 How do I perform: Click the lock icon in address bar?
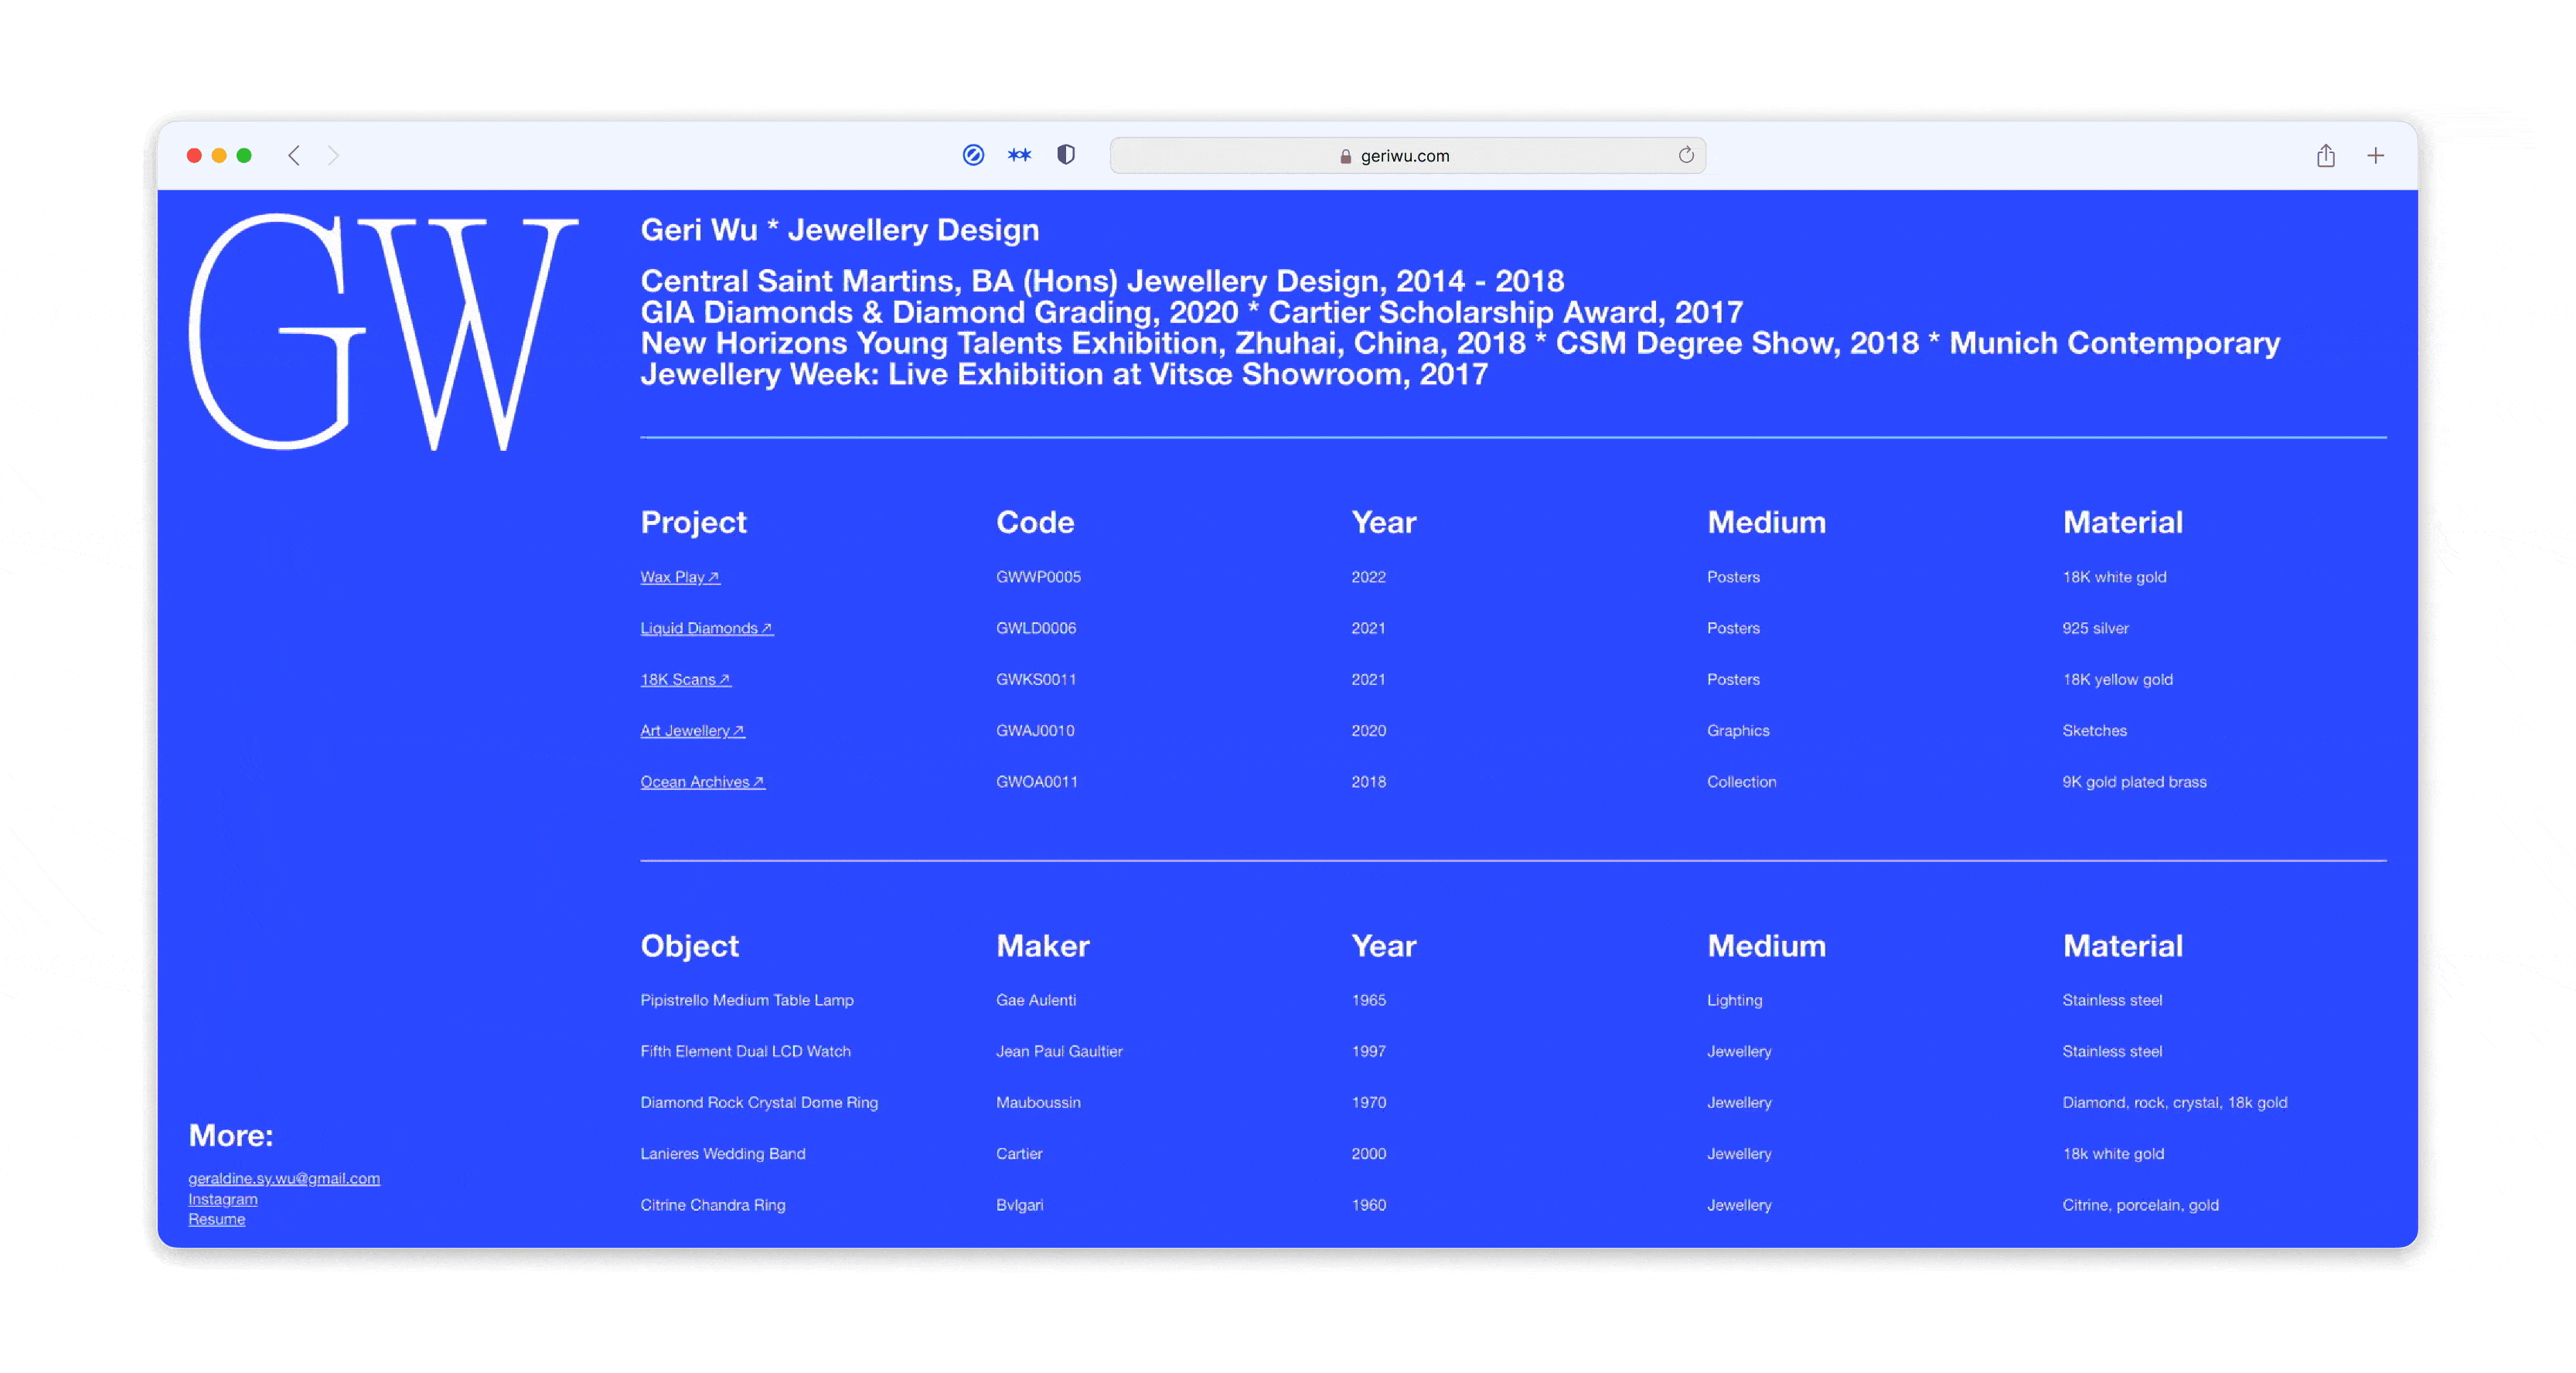1346,156
